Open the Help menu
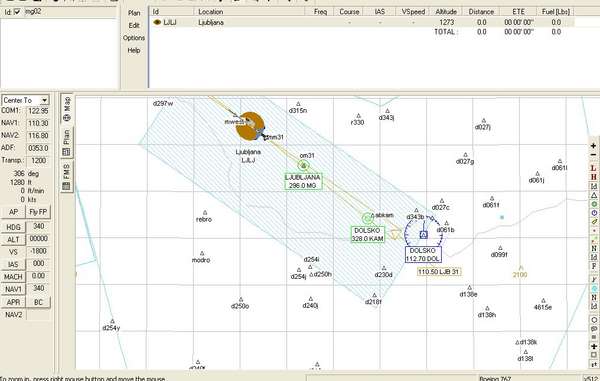 [x=134, y=50]
